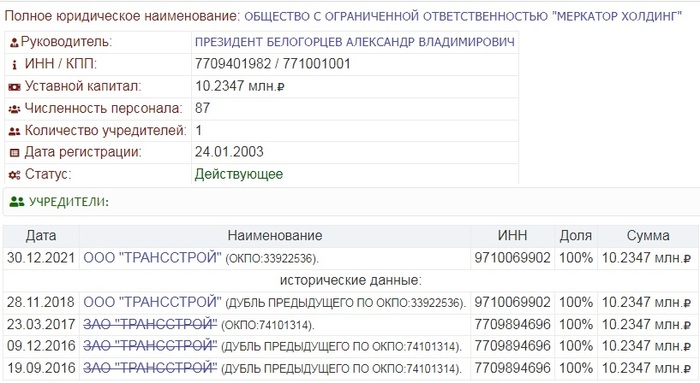Screen dimensions: 700x383
Task: Click the (ОКПО:74101314) note in 23.03.2017 row
Action: pos(268,325)
